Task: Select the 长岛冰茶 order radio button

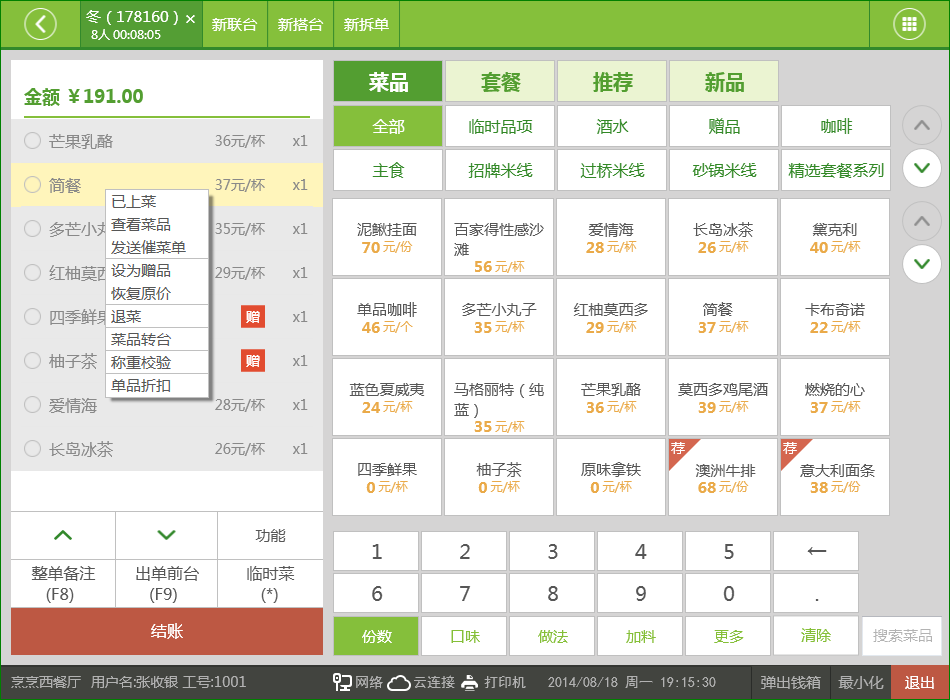Action: coord(32,448)
